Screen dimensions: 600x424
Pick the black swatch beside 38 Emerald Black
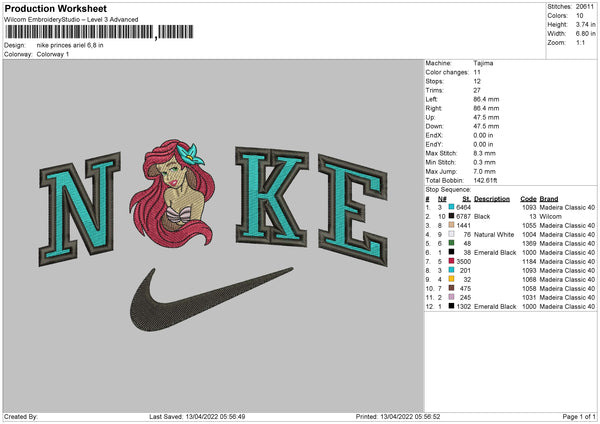point(451,252)
